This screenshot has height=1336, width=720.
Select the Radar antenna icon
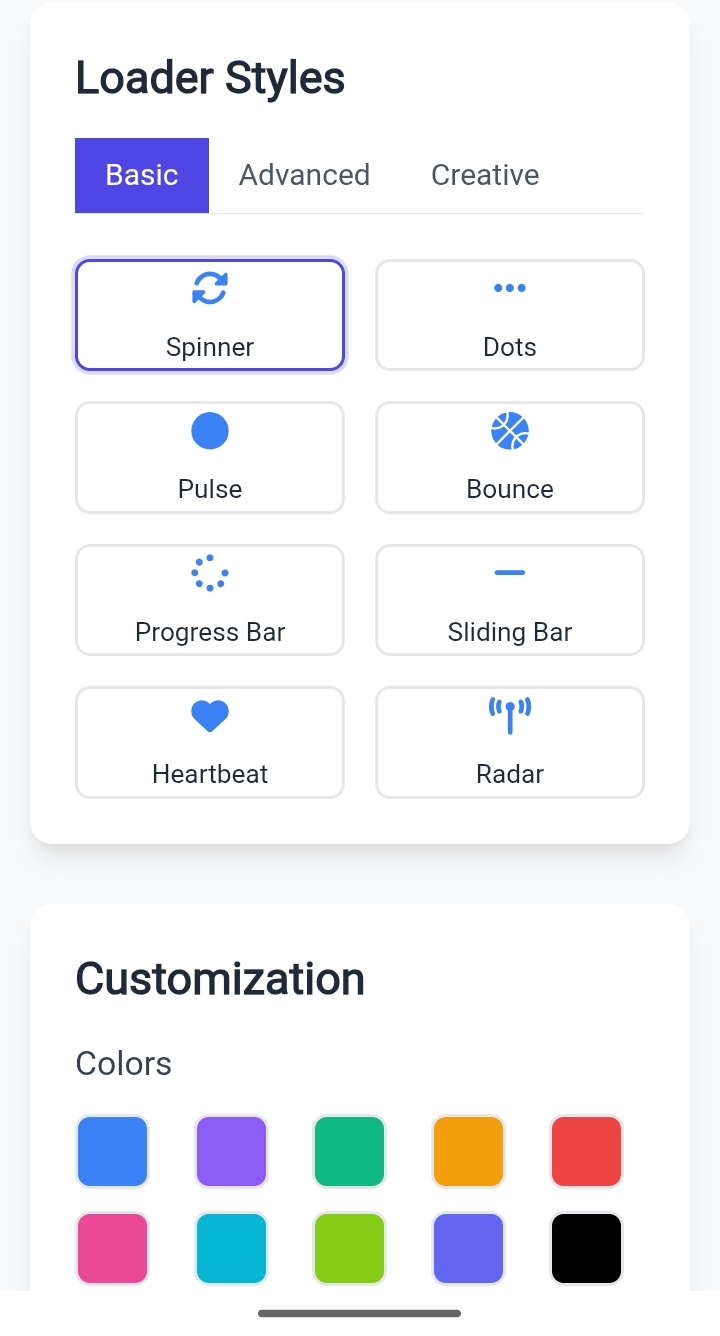point(510,716)
